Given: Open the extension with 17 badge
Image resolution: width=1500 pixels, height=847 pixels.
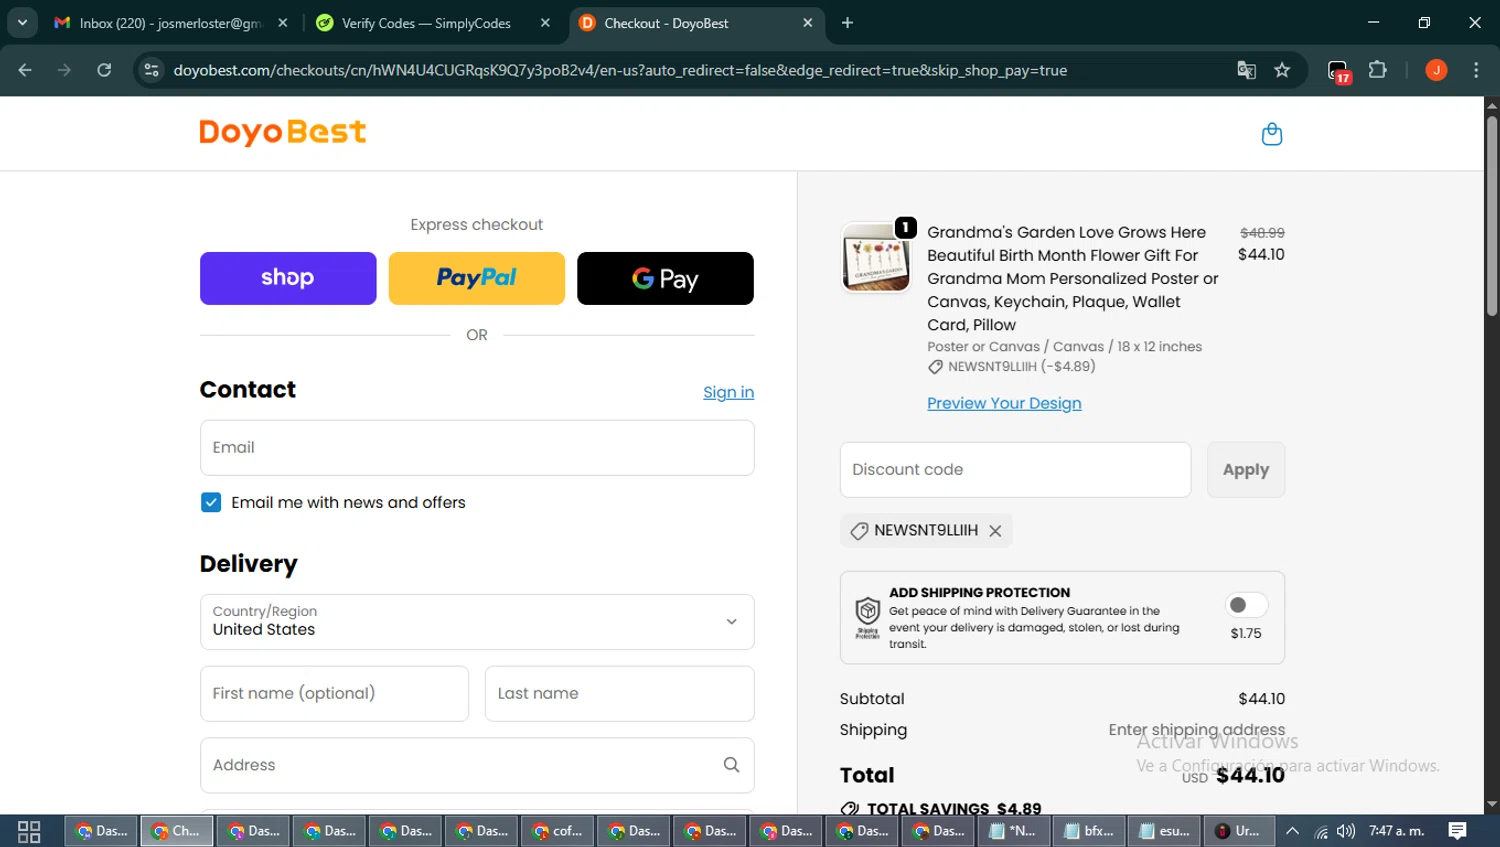Looking at the screenshot, I should click(x=1338, y=71).
